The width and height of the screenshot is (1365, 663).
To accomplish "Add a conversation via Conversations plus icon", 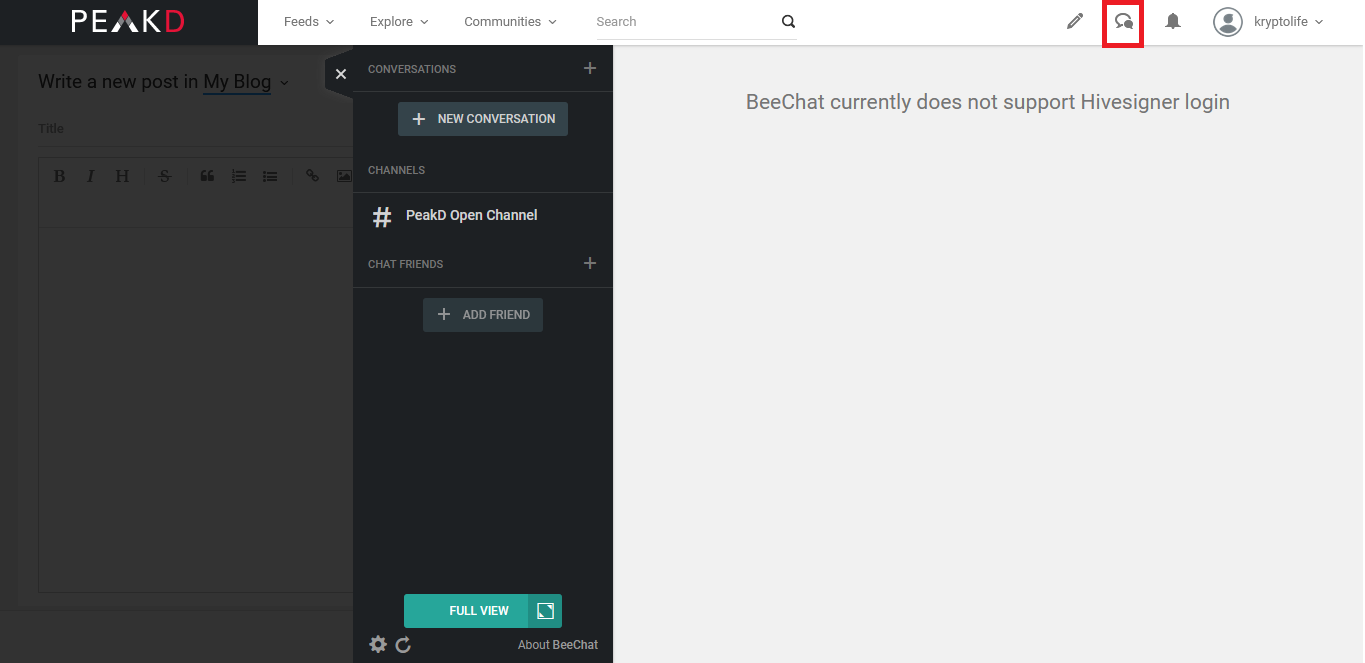I will point(590,68).
